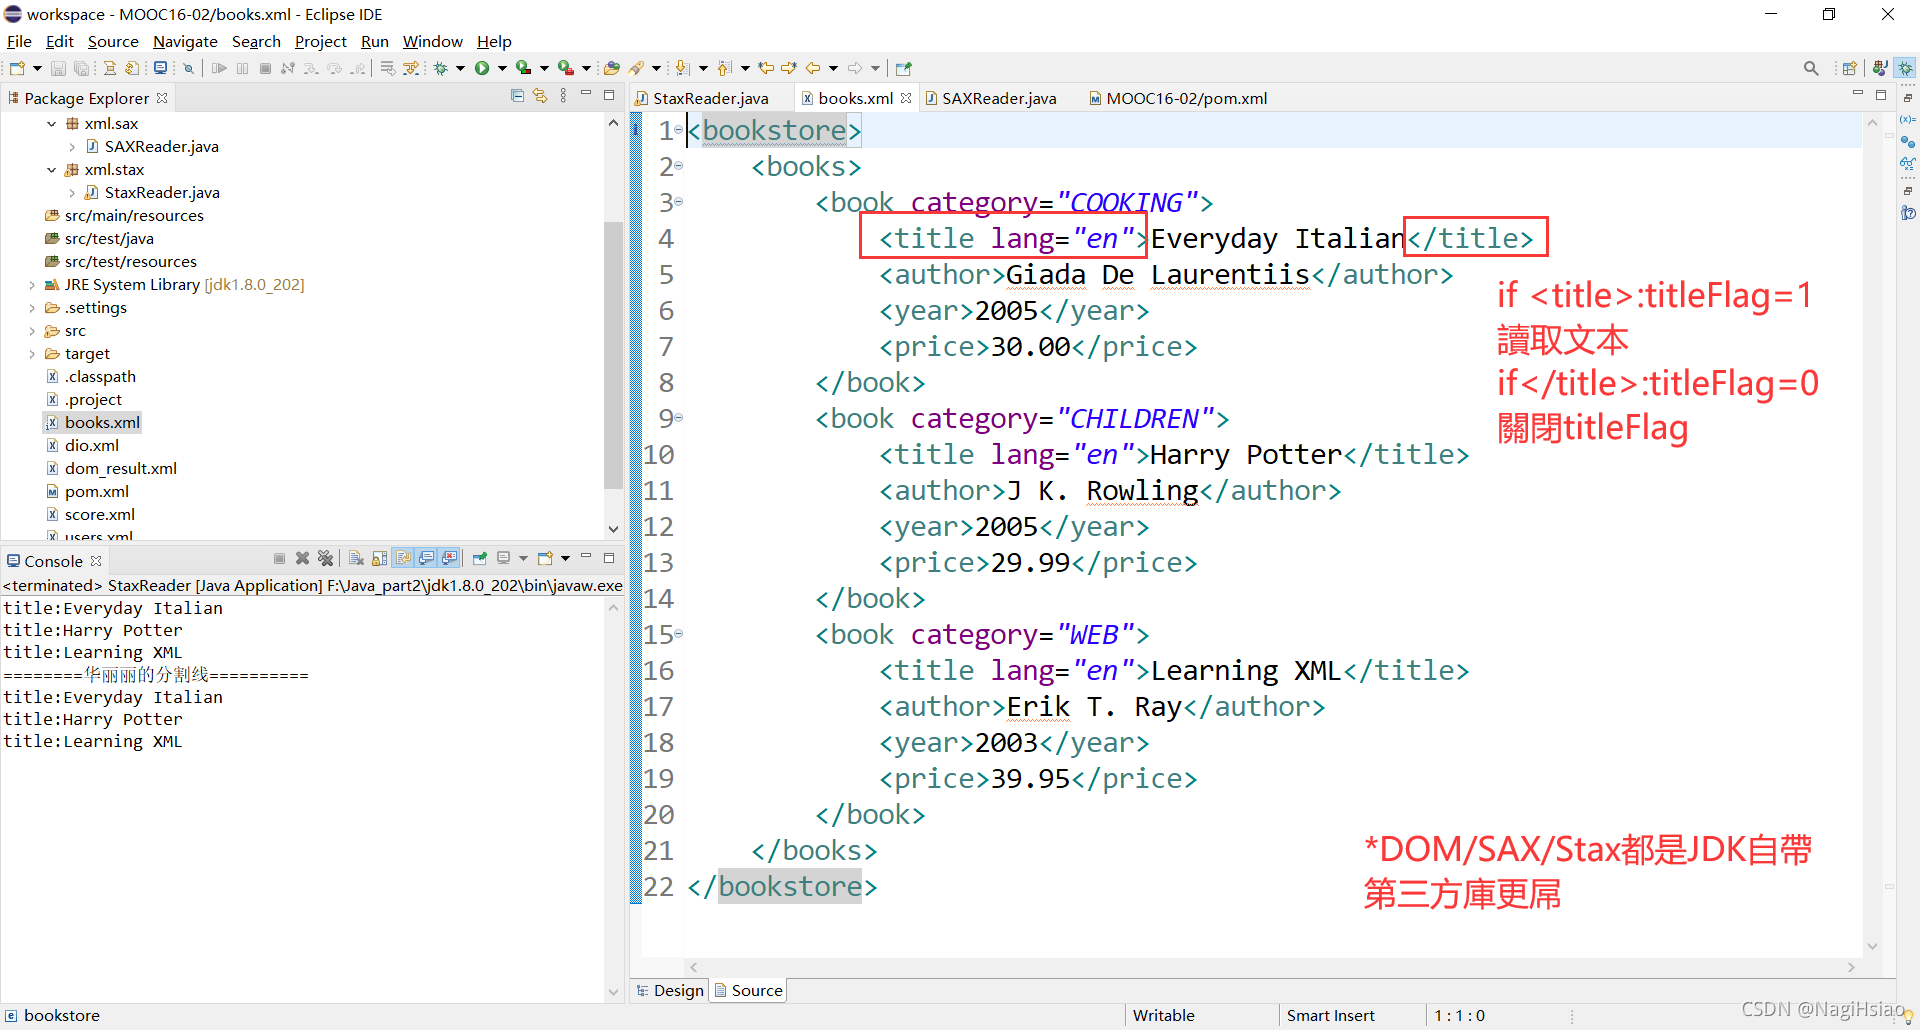Image resolution: width=1920 pixels, height=1030 pixels.
Task: Fold the bookstore element at line 1
Action: (x=679, y=130)
